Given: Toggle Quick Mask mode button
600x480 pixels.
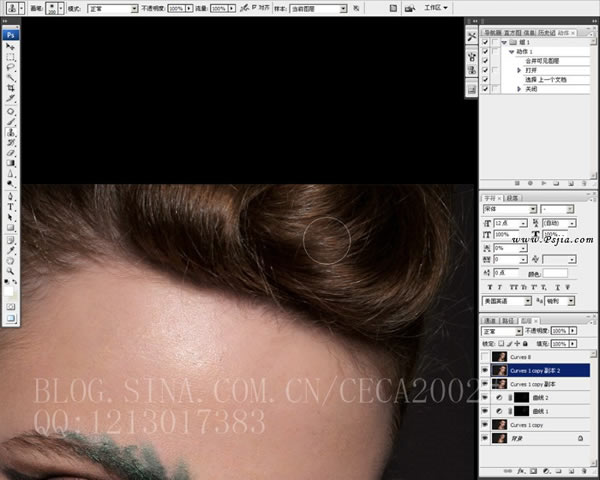Looking at the screenshot, I should point(10,307).
